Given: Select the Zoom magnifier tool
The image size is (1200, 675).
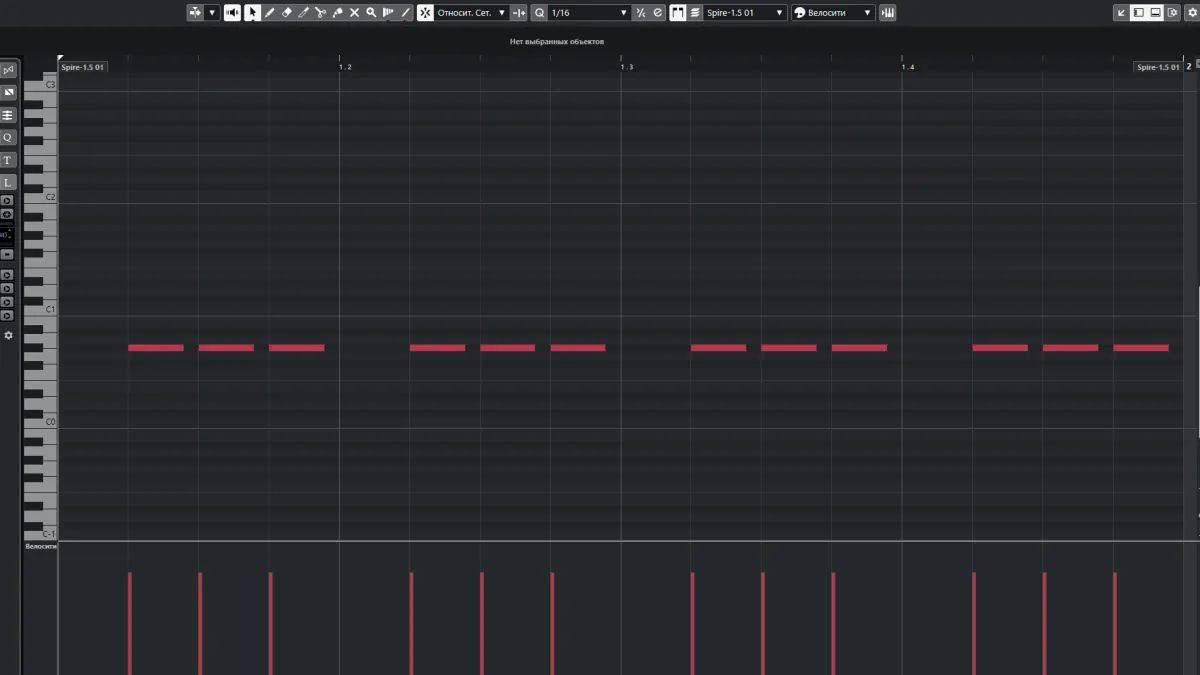Looking at the screenshot, I should pyautogui.click(x=371, y=13).
